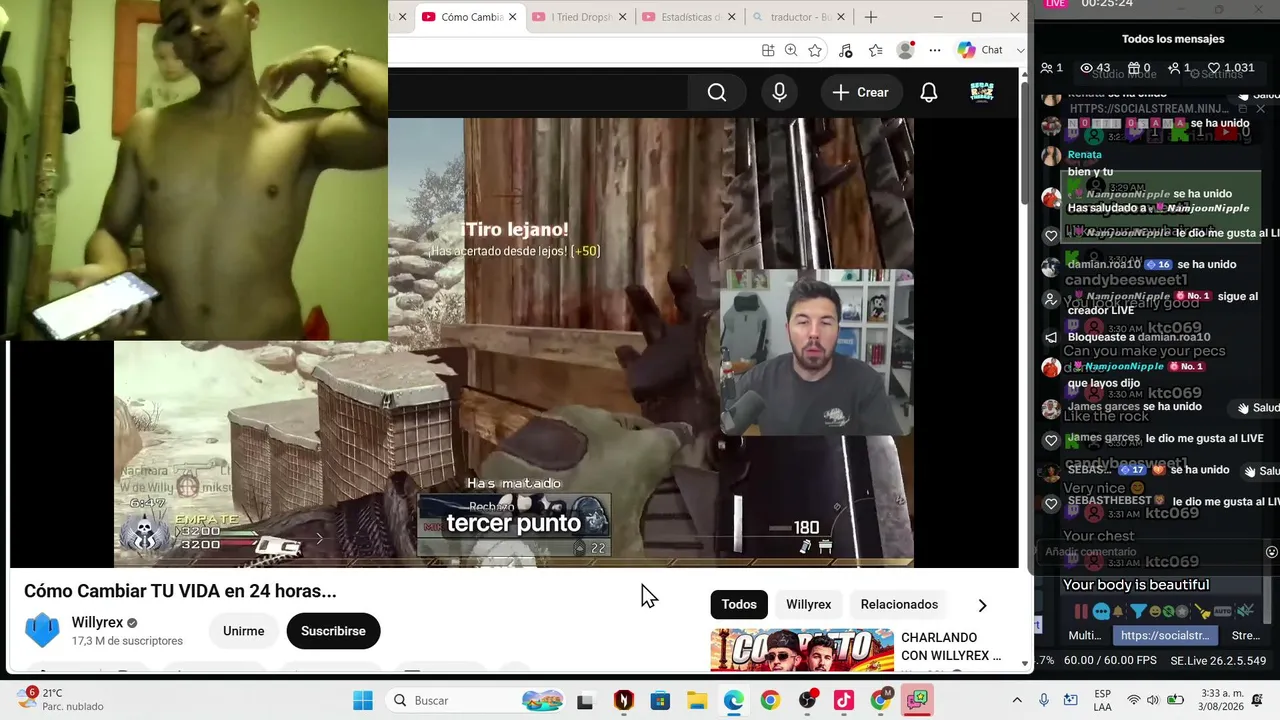Click the Añadir comentario input field
The image size is (1280, 720).
[1150, 552]
